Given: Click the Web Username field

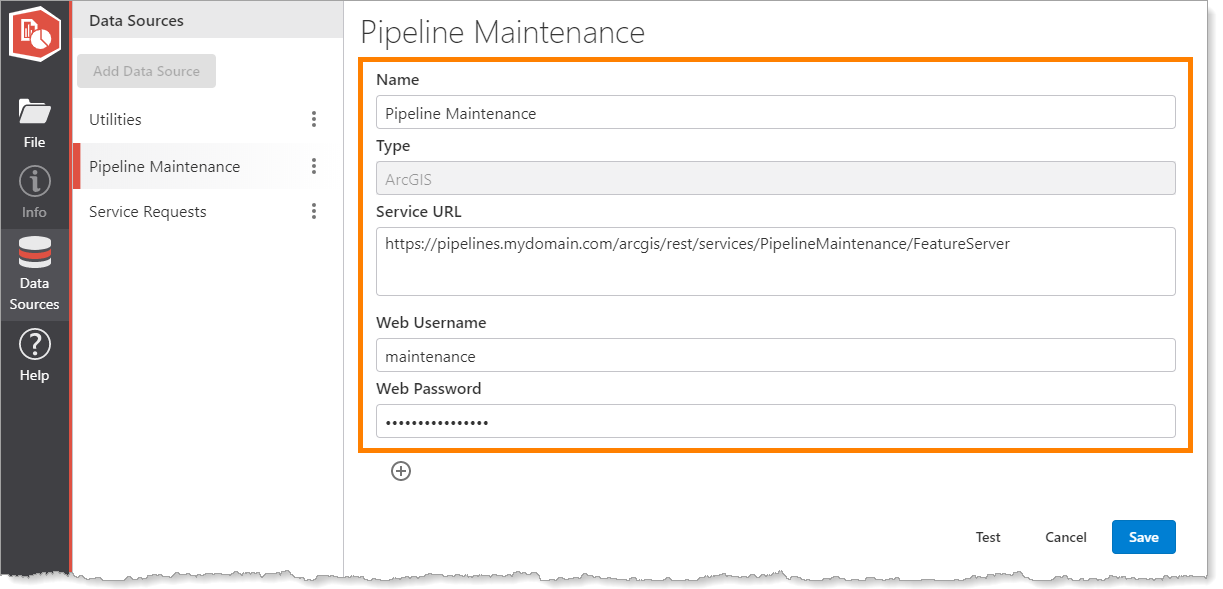Looking at the screenshot, I should (775, 355).
